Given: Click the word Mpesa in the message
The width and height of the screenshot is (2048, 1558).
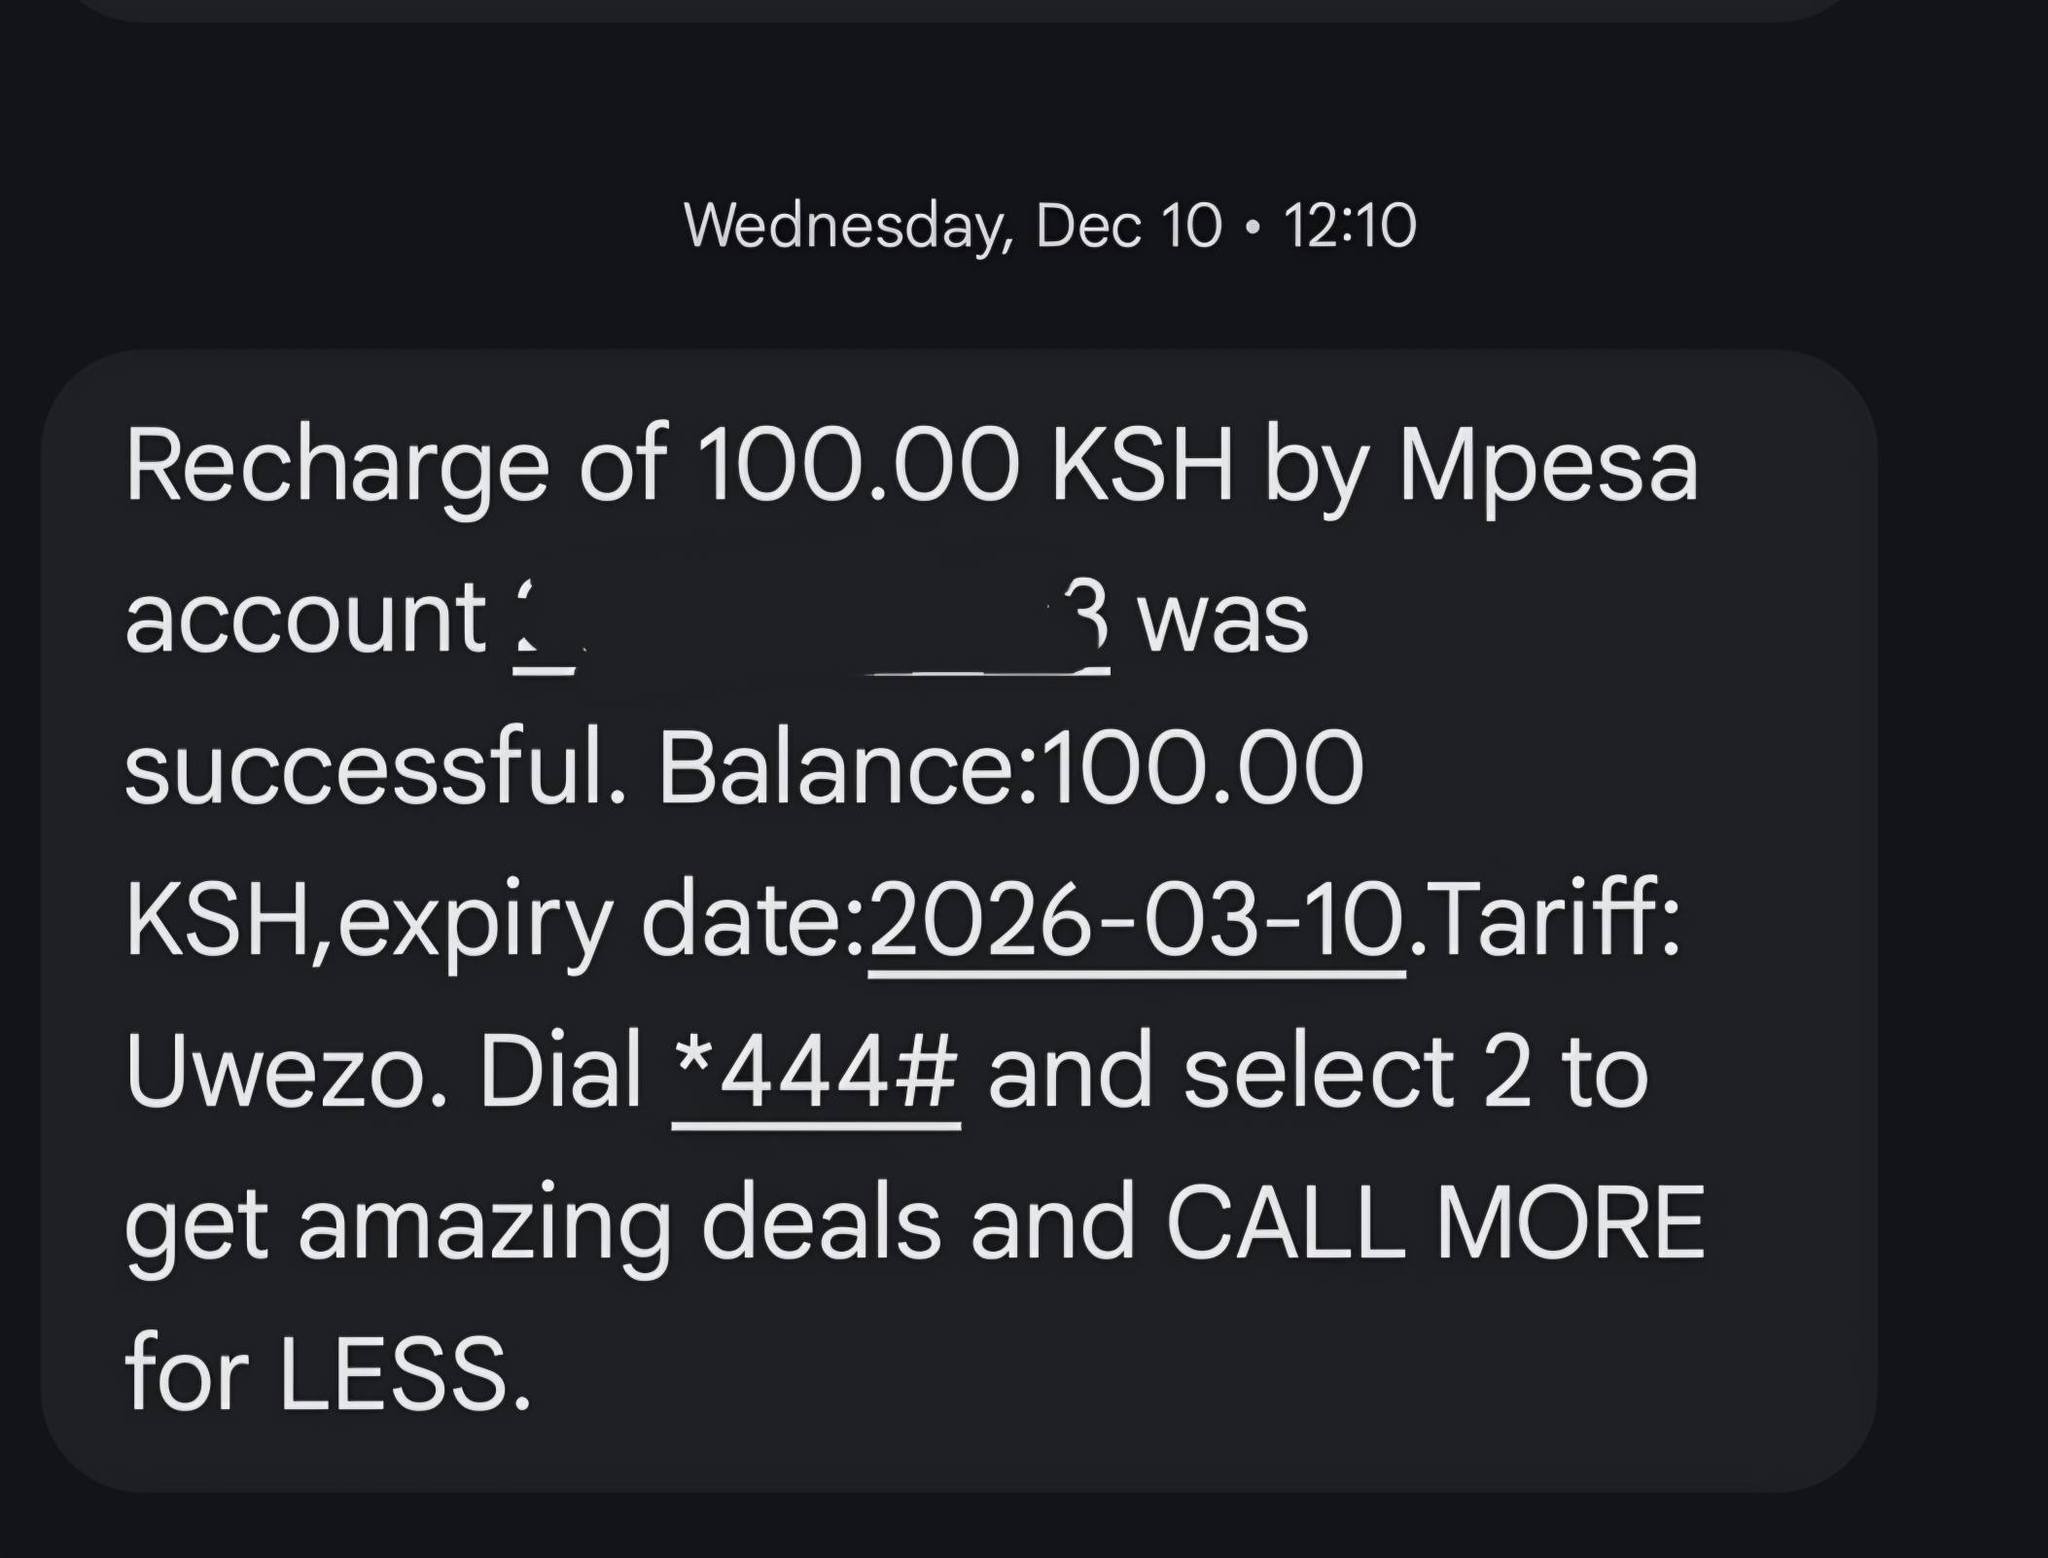Looking at the screenshot, I should (x=1548, y=467).
